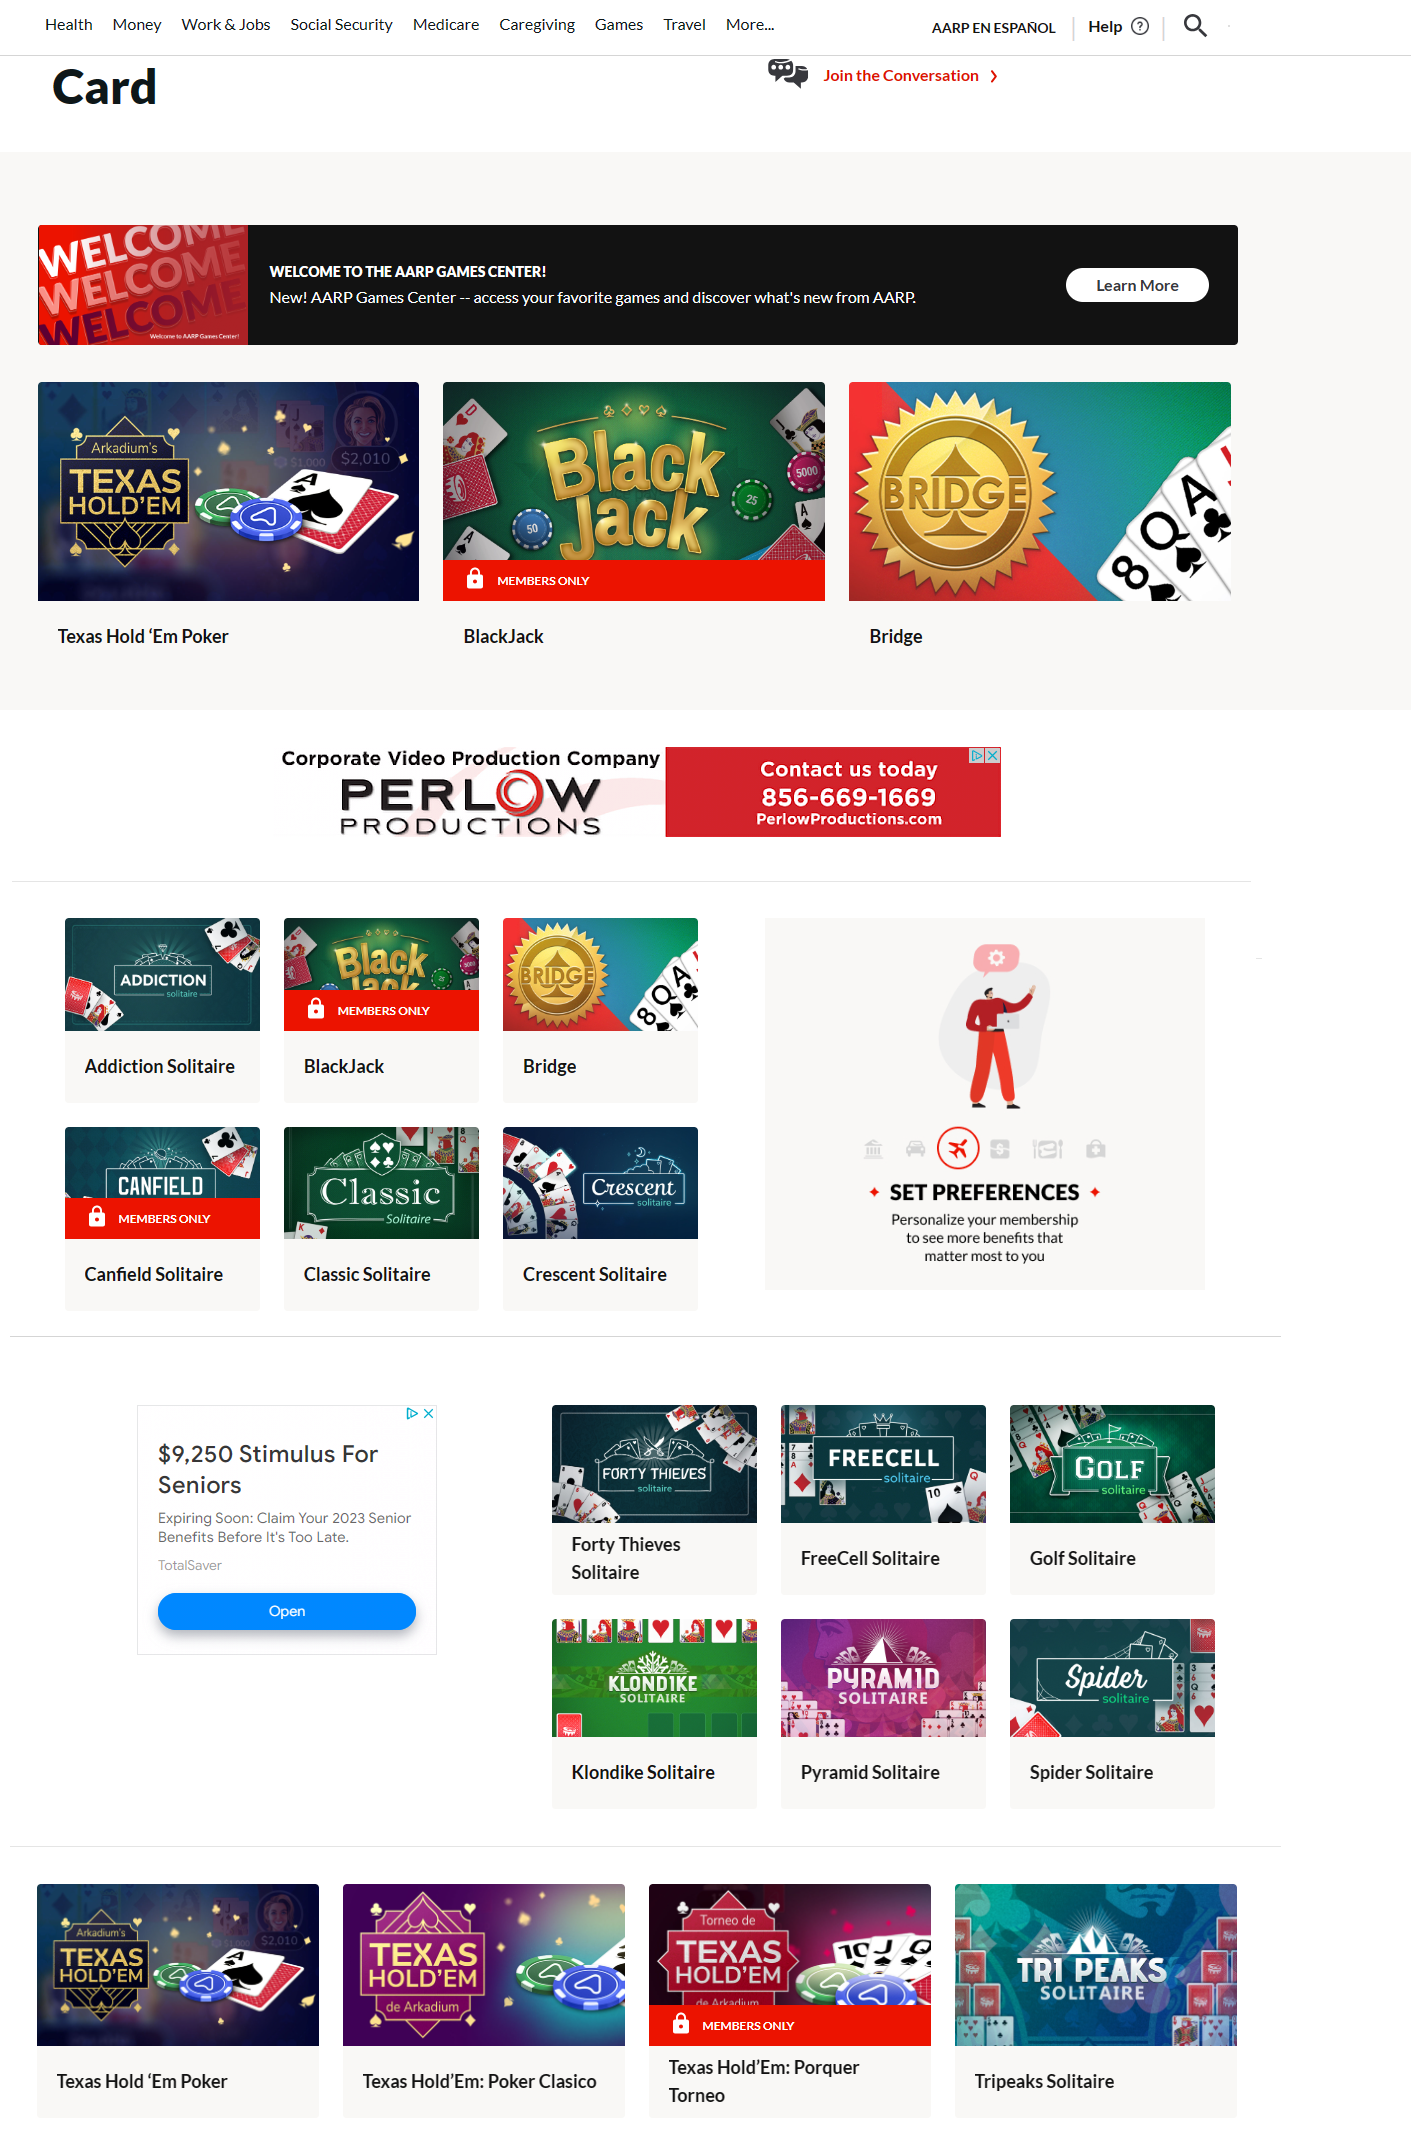The width and height of the screenshot is (1411, 2153).
Task: Click the airplane travel preference icon
Action: click(x=958, y=1148)
